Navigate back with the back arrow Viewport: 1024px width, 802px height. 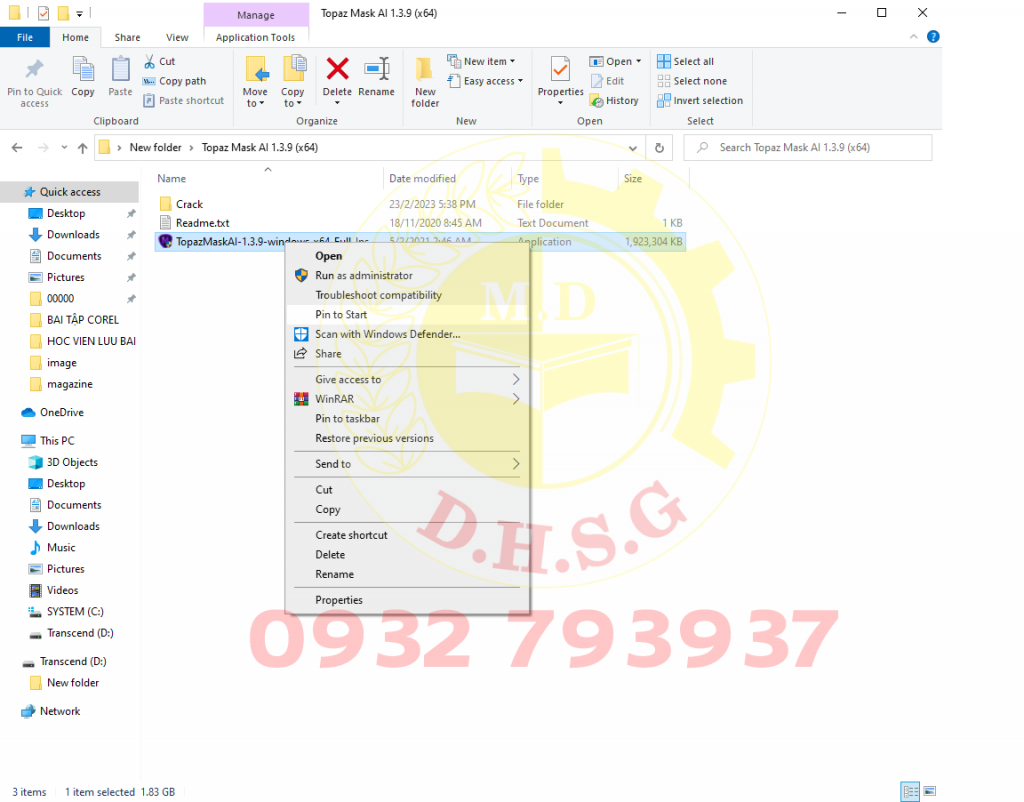tap(17, 148)
